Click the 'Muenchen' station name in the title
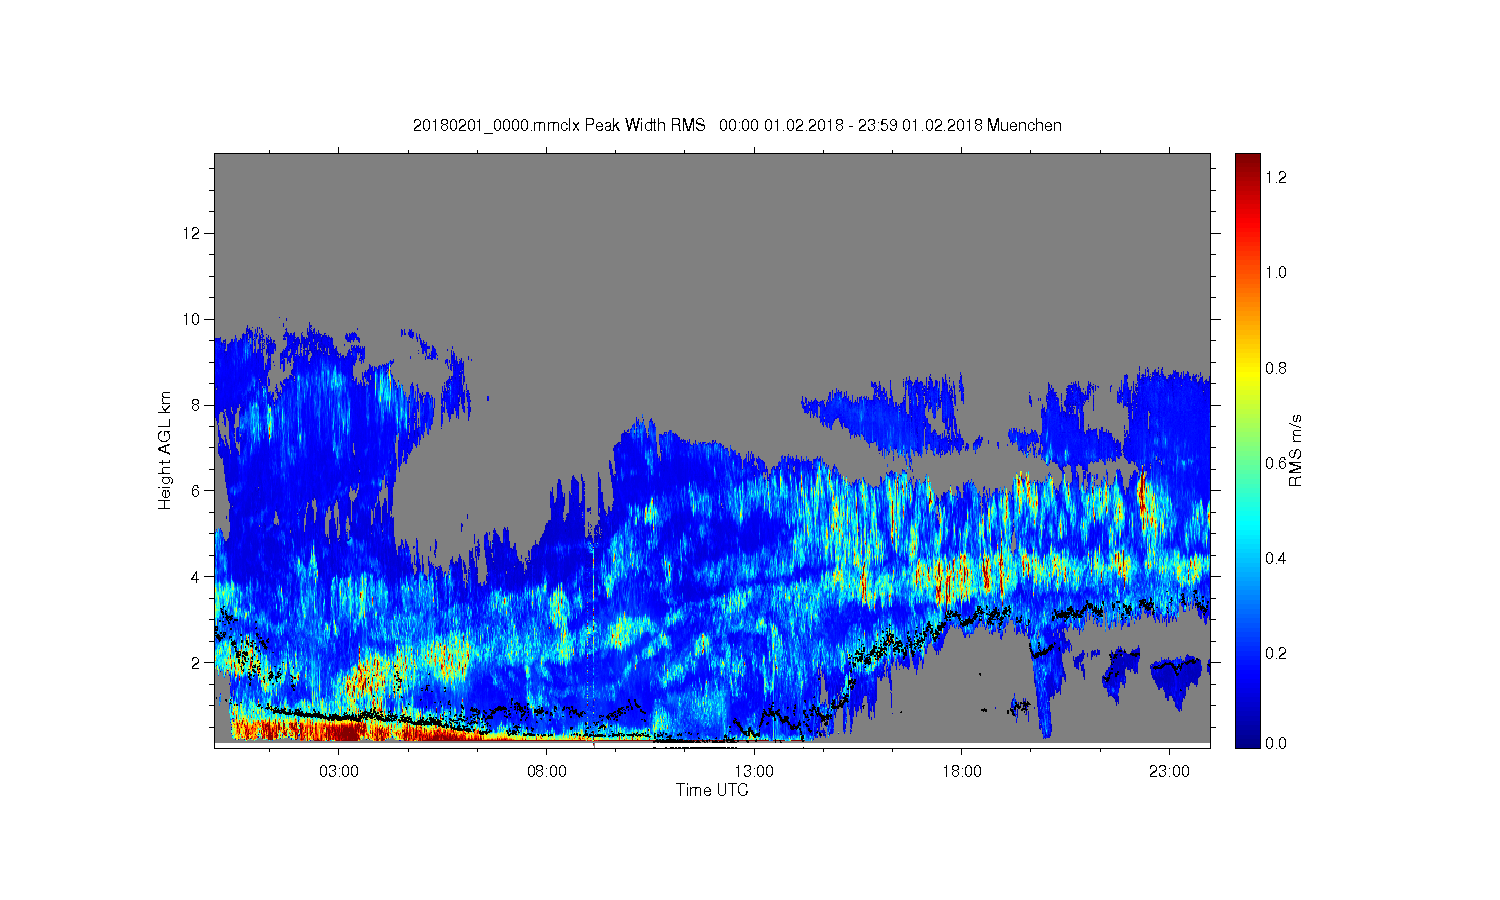1500x900 pixels. (1024, 125)
